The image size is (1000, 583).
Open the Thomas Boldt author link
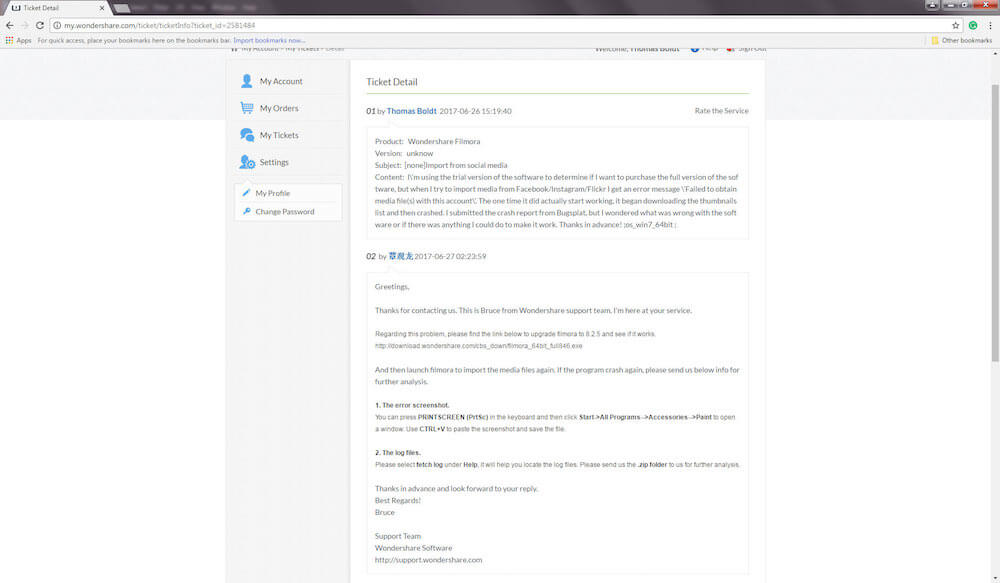411,111
